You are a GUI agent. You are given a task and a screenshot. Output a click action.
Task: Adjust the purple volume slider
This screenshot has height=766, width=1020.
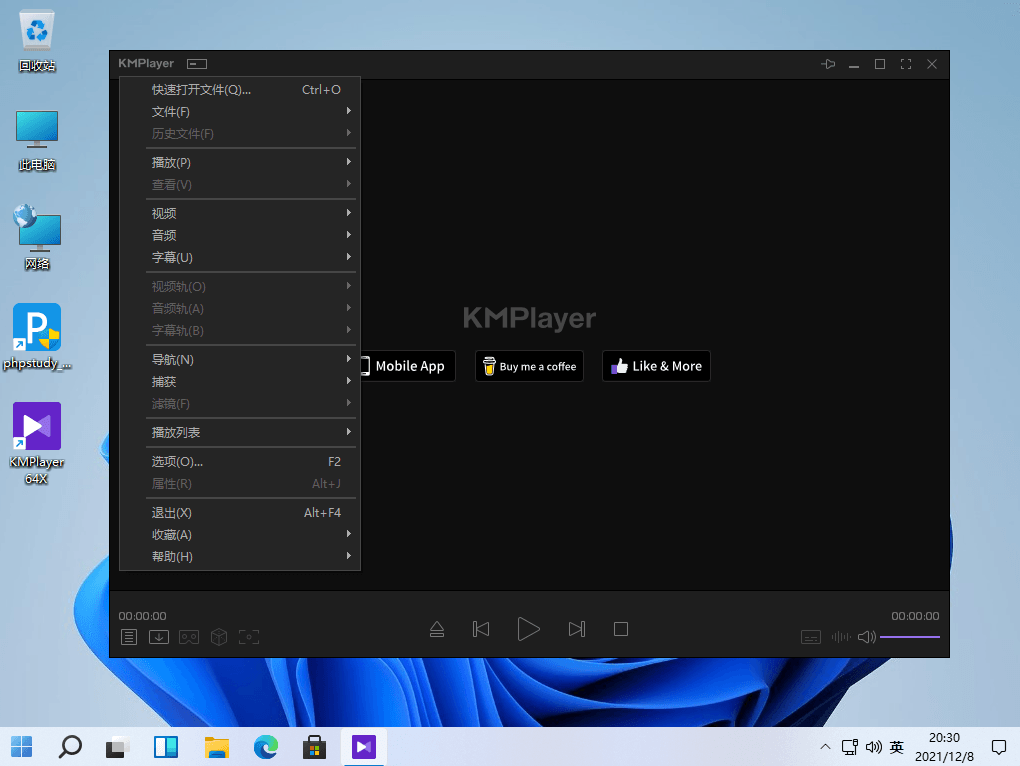pyautogui.click(x=909, y=637)
